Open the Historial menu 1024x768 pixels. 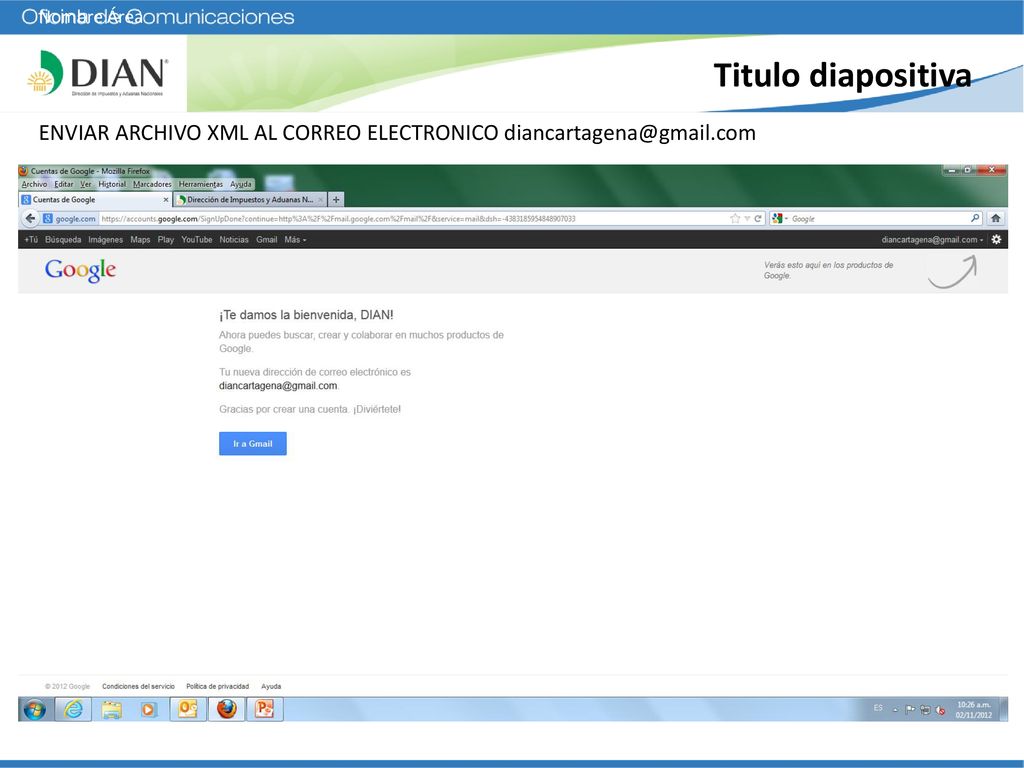point(112,184)
